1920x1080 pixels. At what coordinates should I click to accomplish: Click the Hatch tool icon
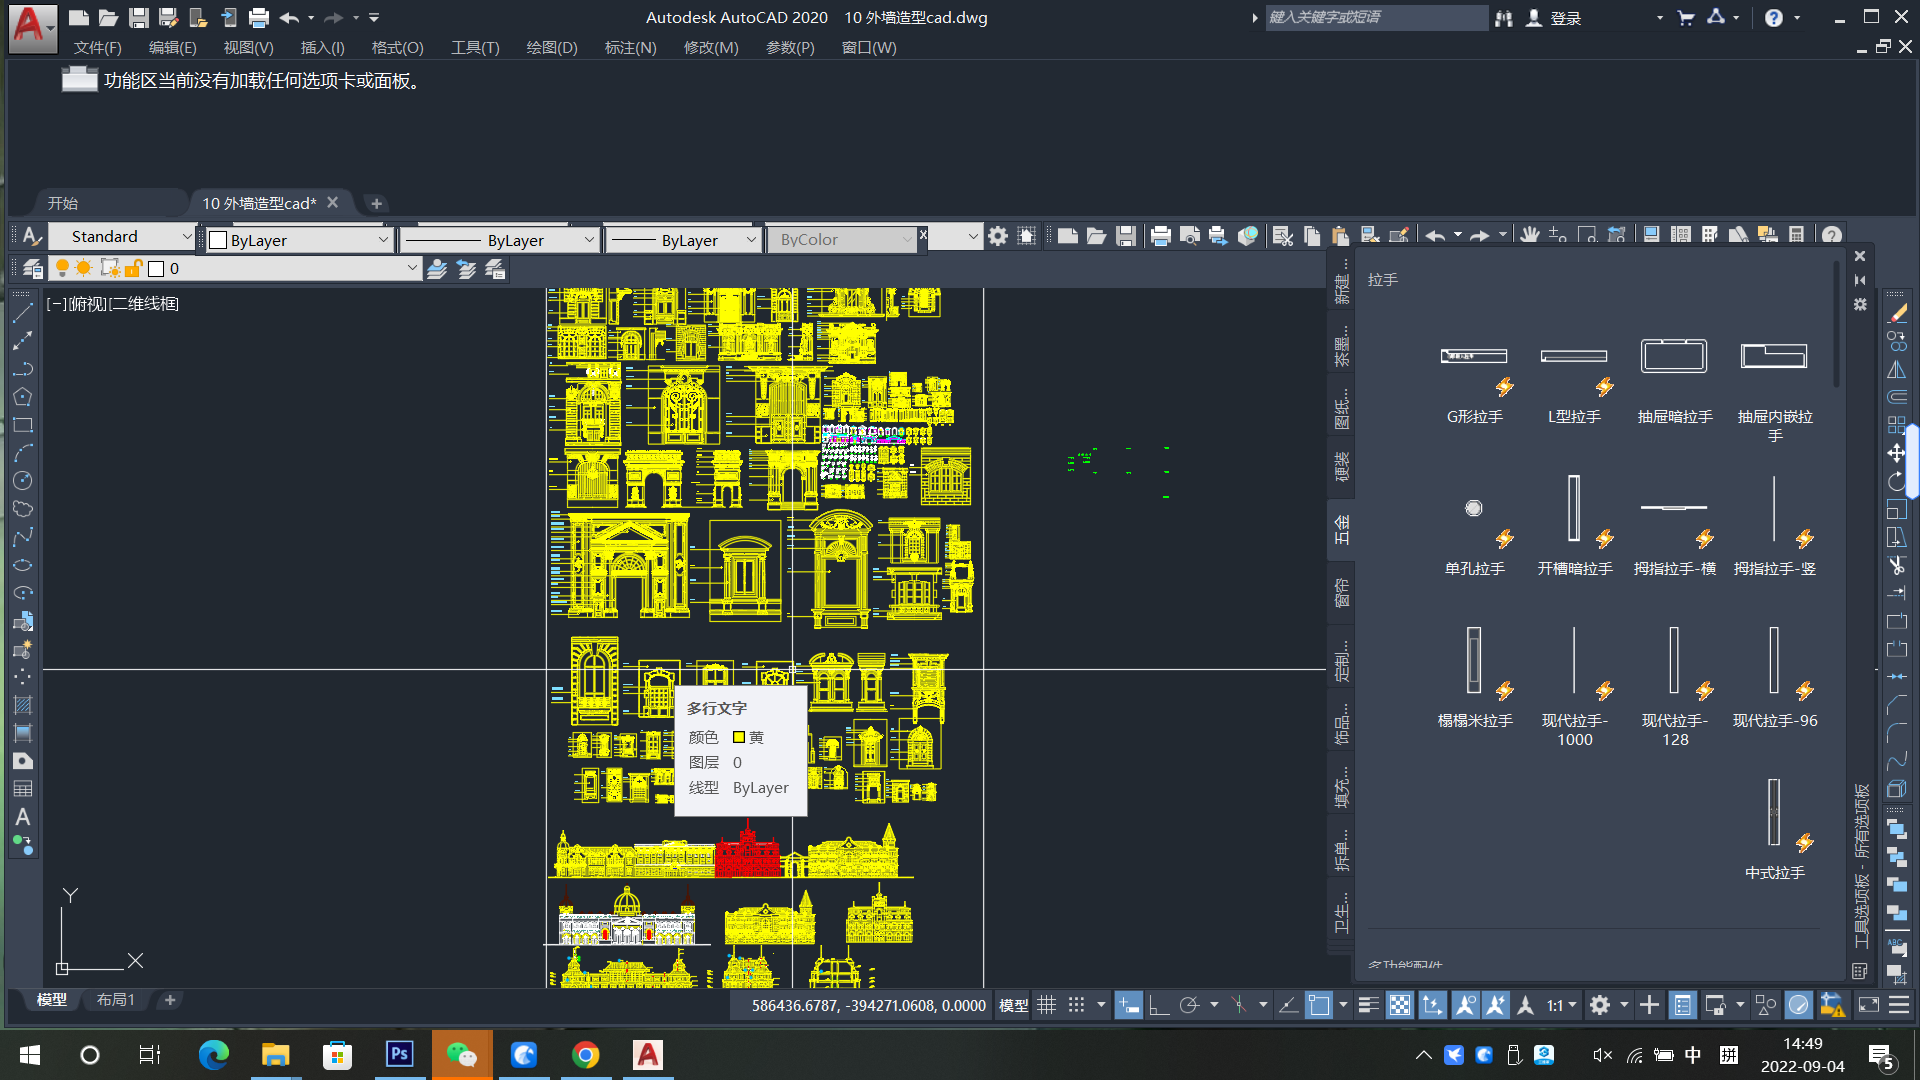pyautogui.click(x=22, y=705)
